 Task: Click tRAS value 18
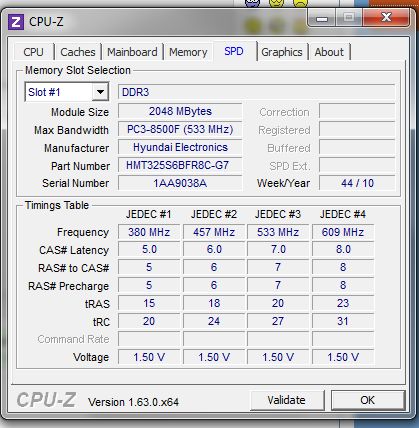[214, 303]
